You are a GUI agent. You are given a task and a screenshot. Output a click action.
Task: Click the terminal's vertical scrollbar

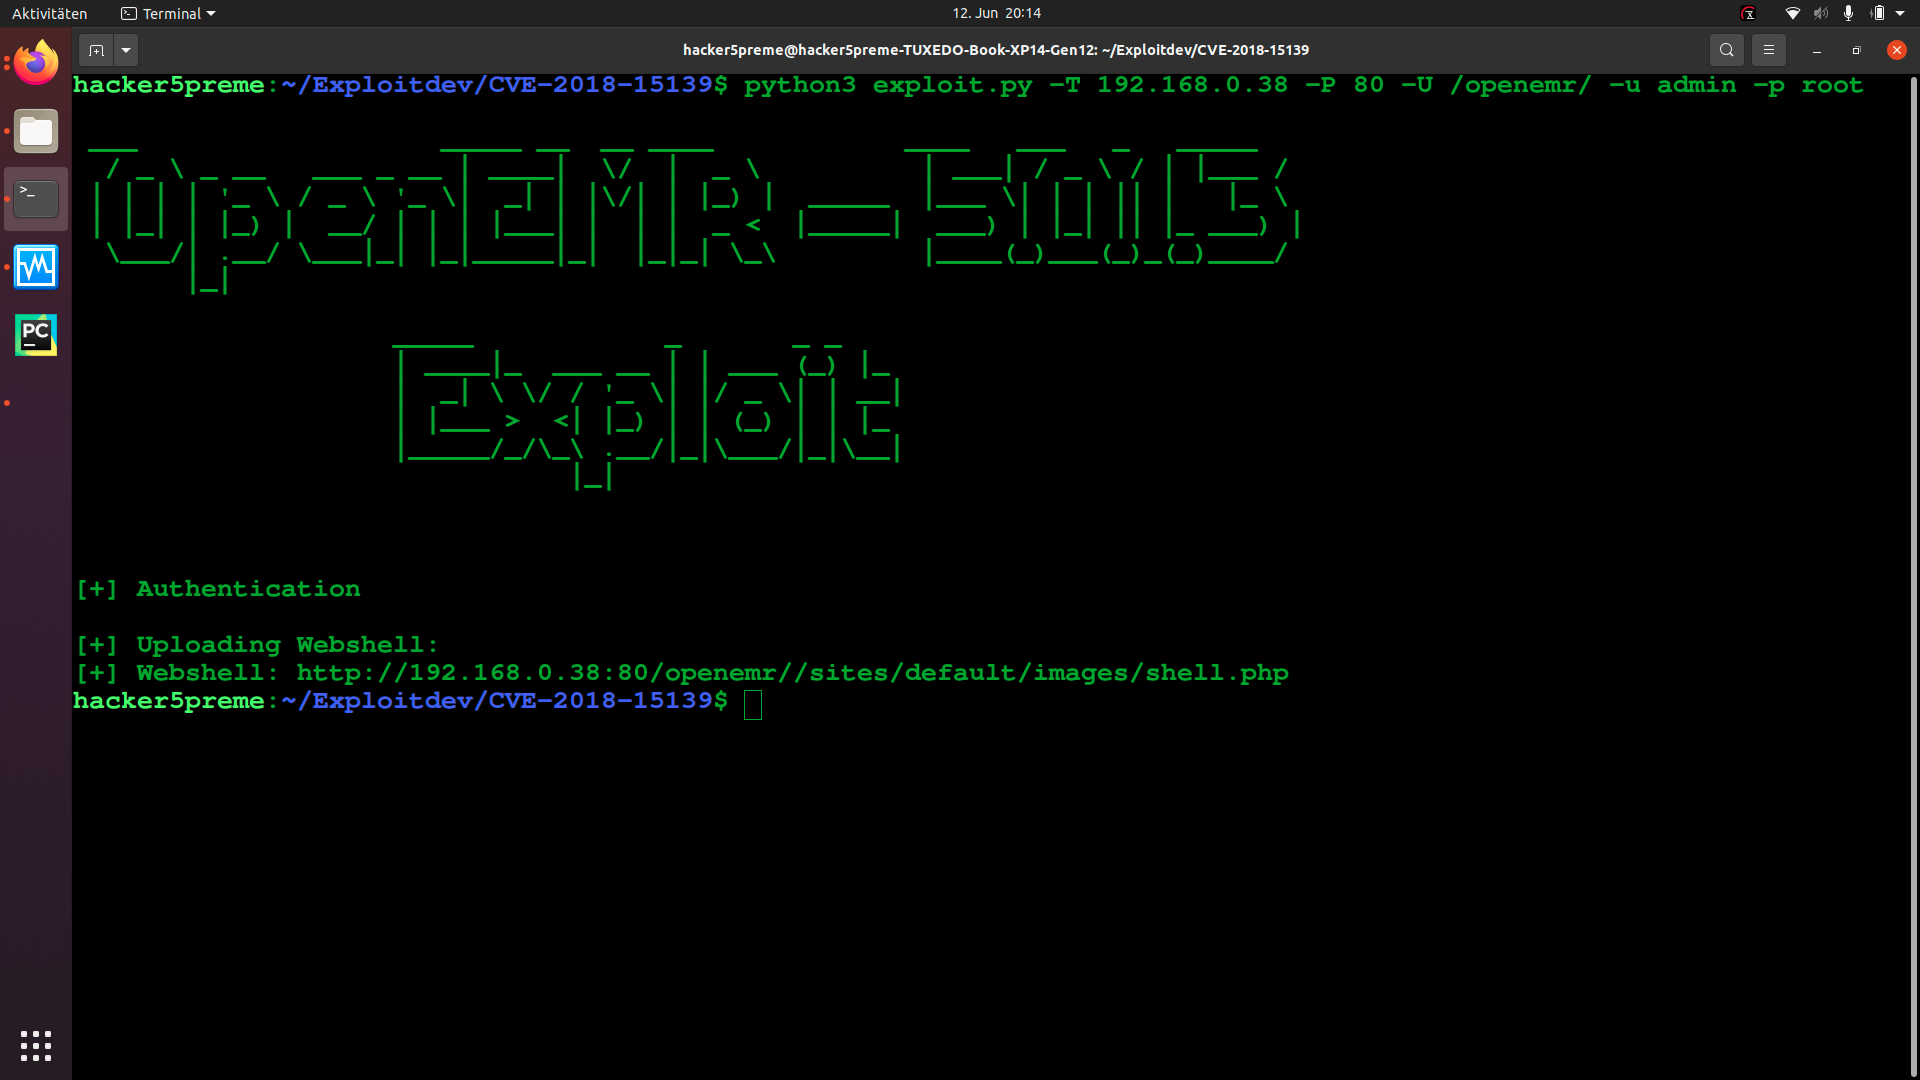[x=1913, y=575]
